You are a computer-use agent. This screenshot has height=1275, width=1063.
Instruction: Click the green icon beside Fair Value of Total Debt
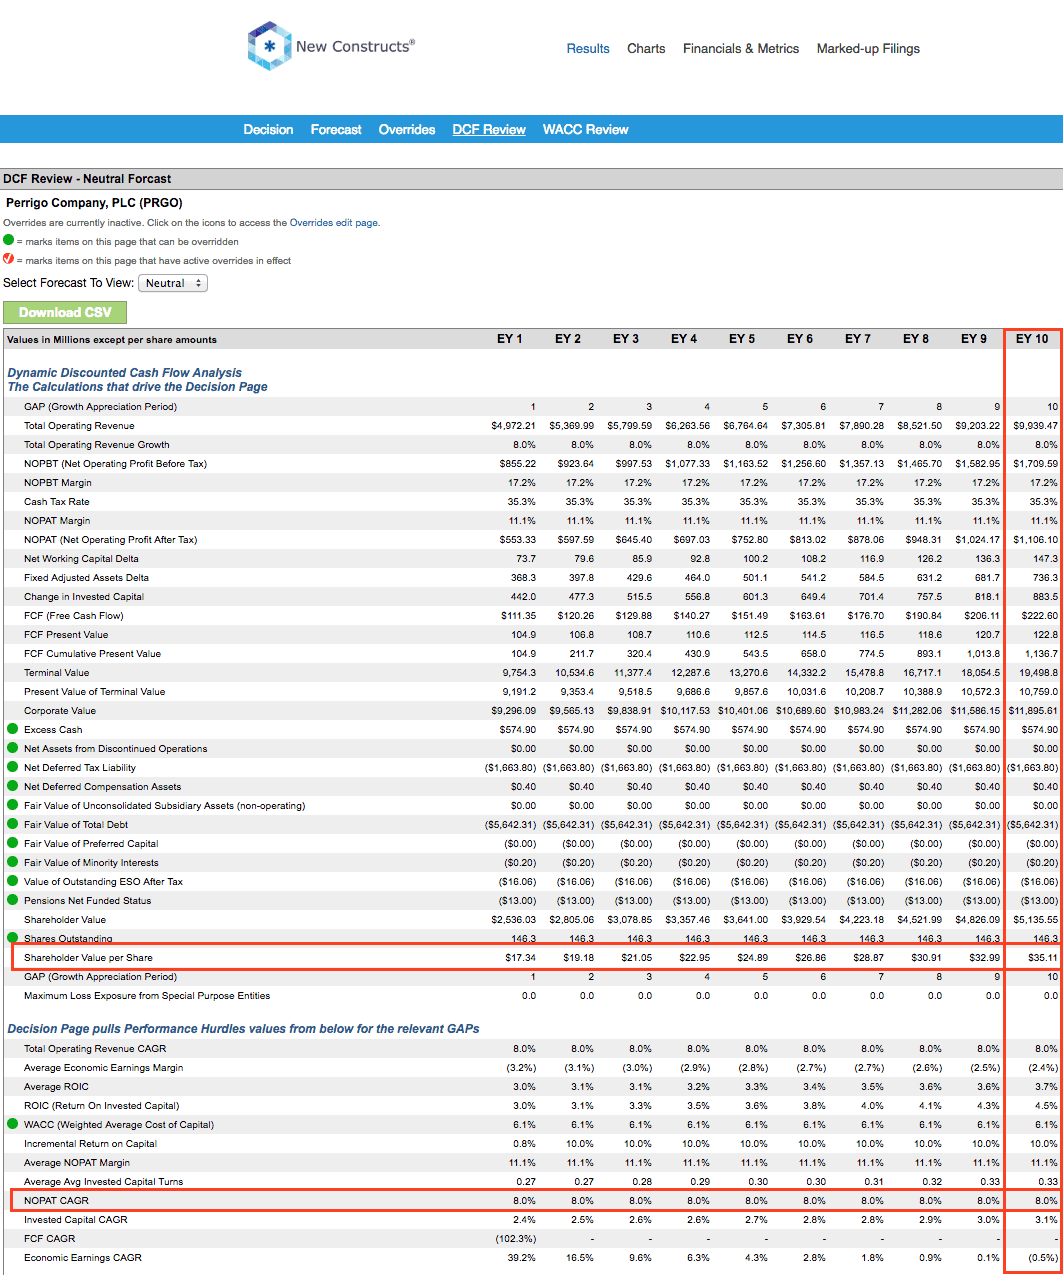pos(12,824)
